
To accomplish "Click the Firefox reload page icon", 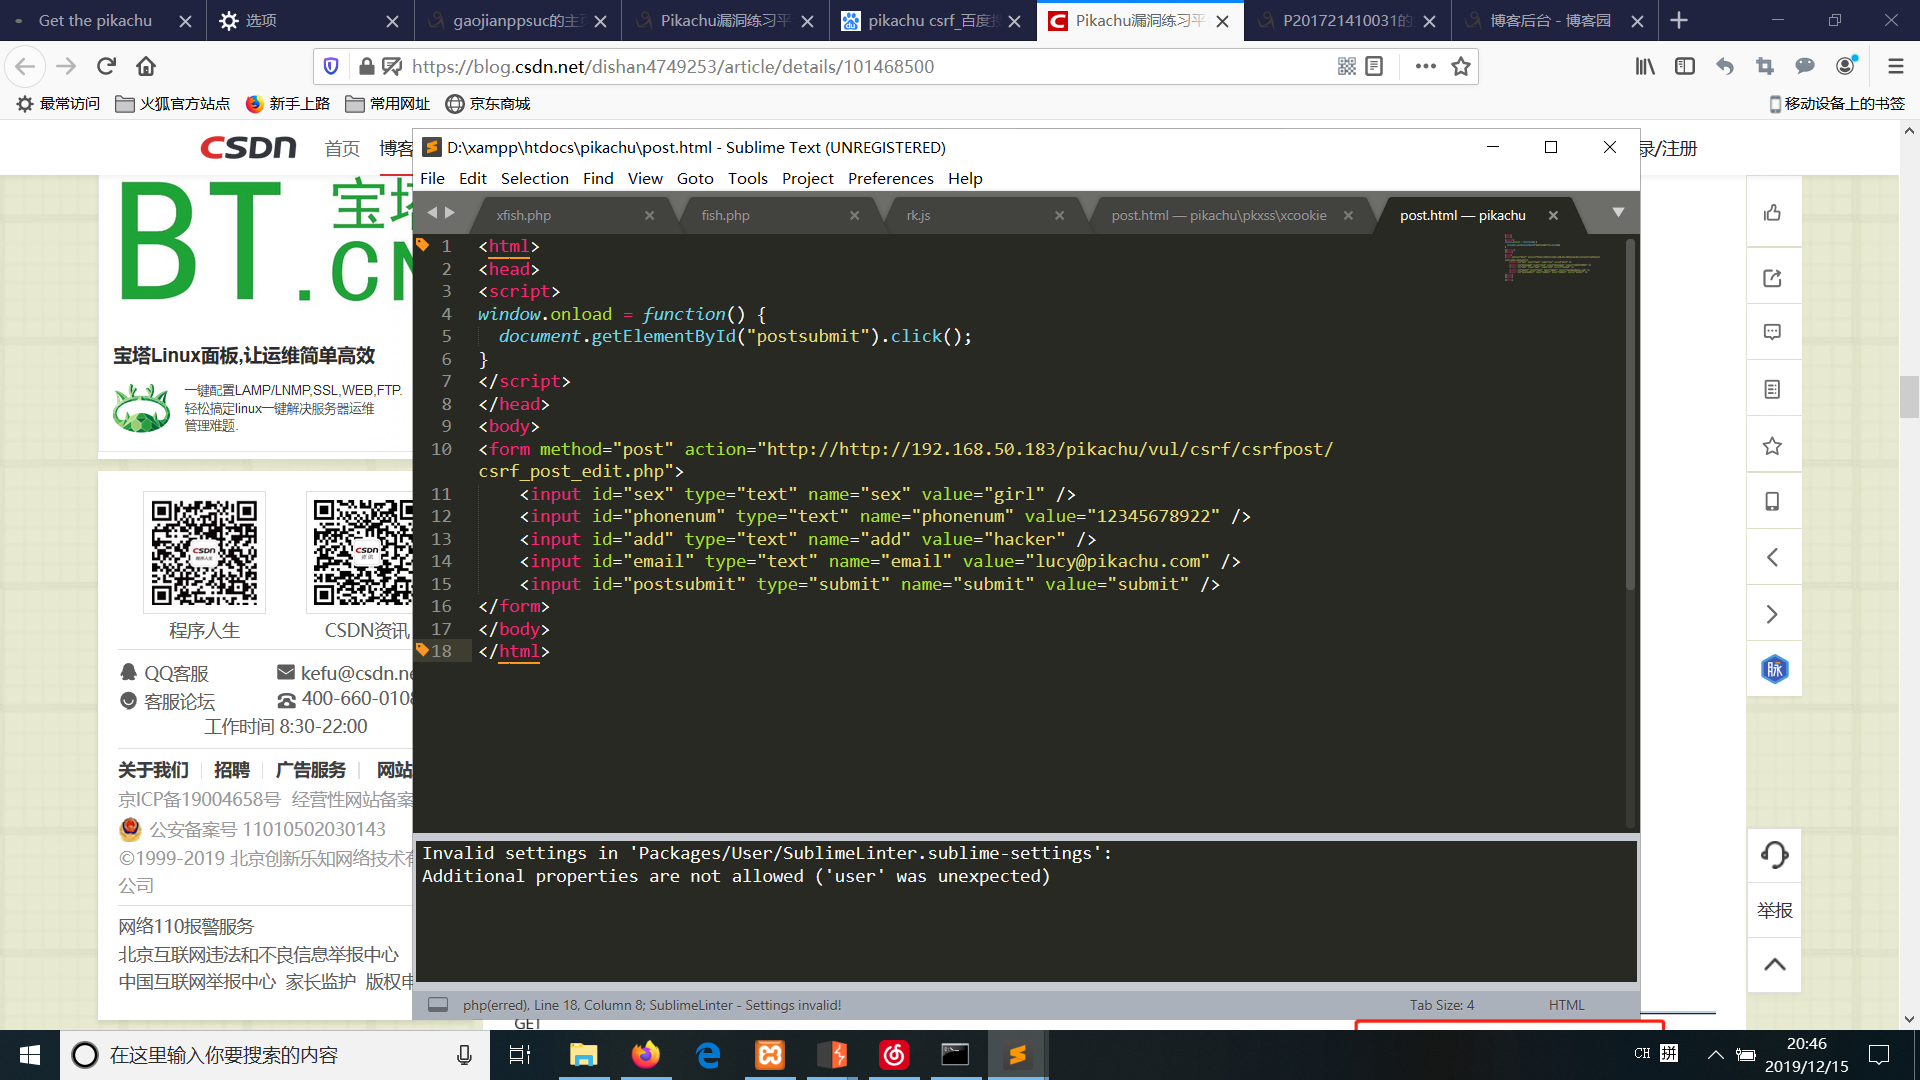I will (x=106, y=66).
